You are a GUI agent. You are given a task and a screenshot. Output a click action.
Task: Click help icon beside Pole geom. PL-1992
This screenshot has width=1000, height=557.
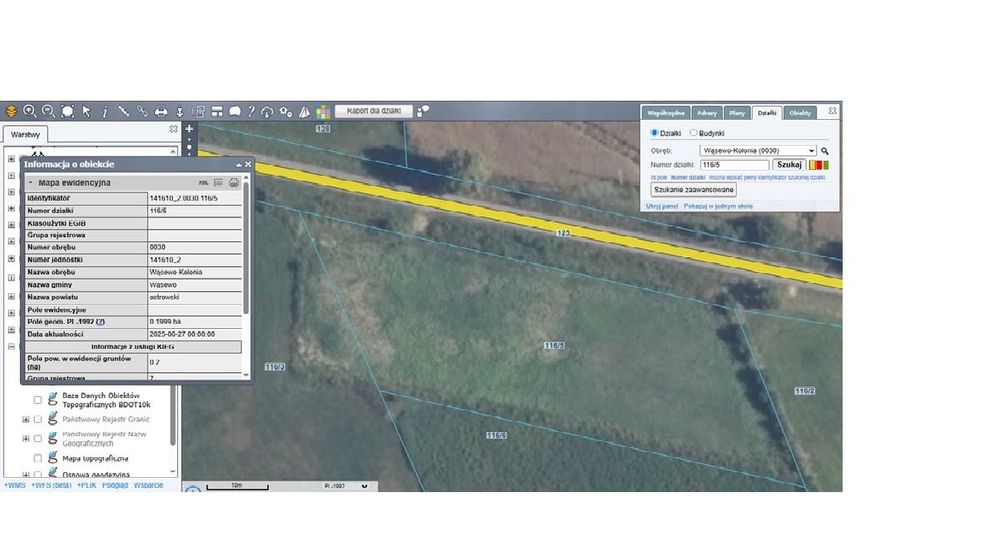101,322
